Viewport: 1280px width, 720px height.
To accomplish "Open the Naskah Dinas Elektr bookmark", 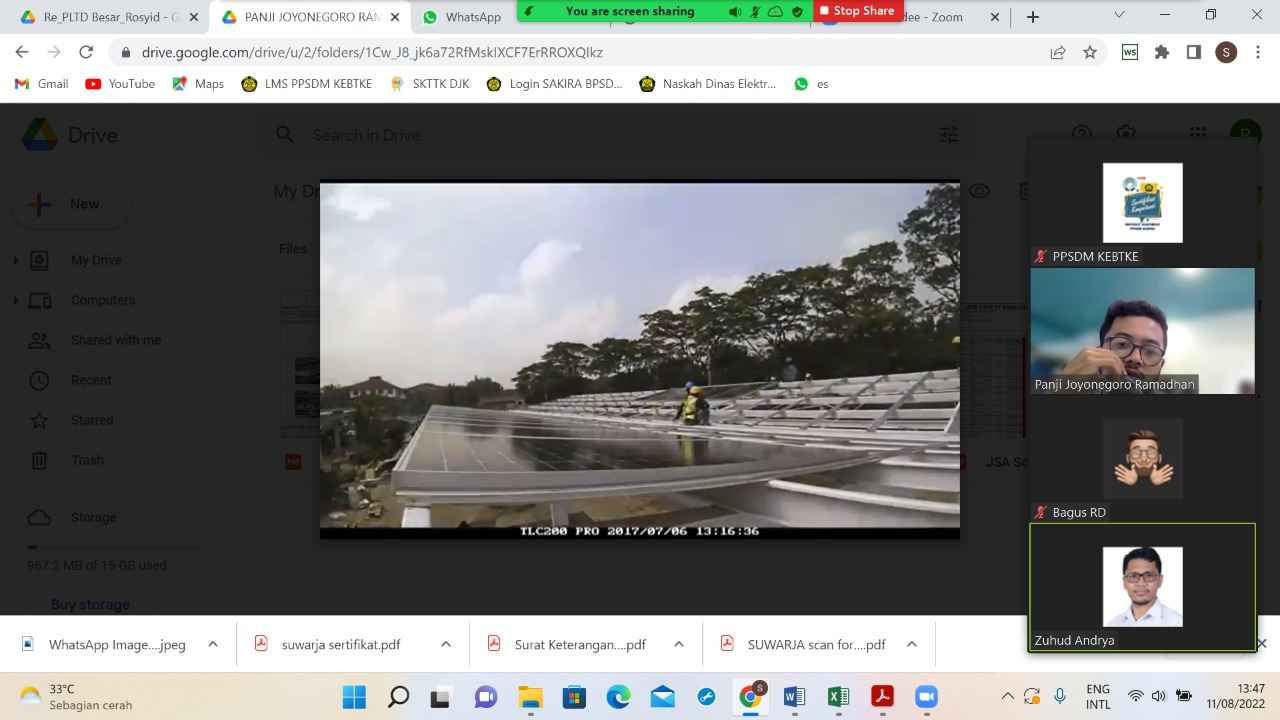I will pyautogui.click(x=708, y=84).
